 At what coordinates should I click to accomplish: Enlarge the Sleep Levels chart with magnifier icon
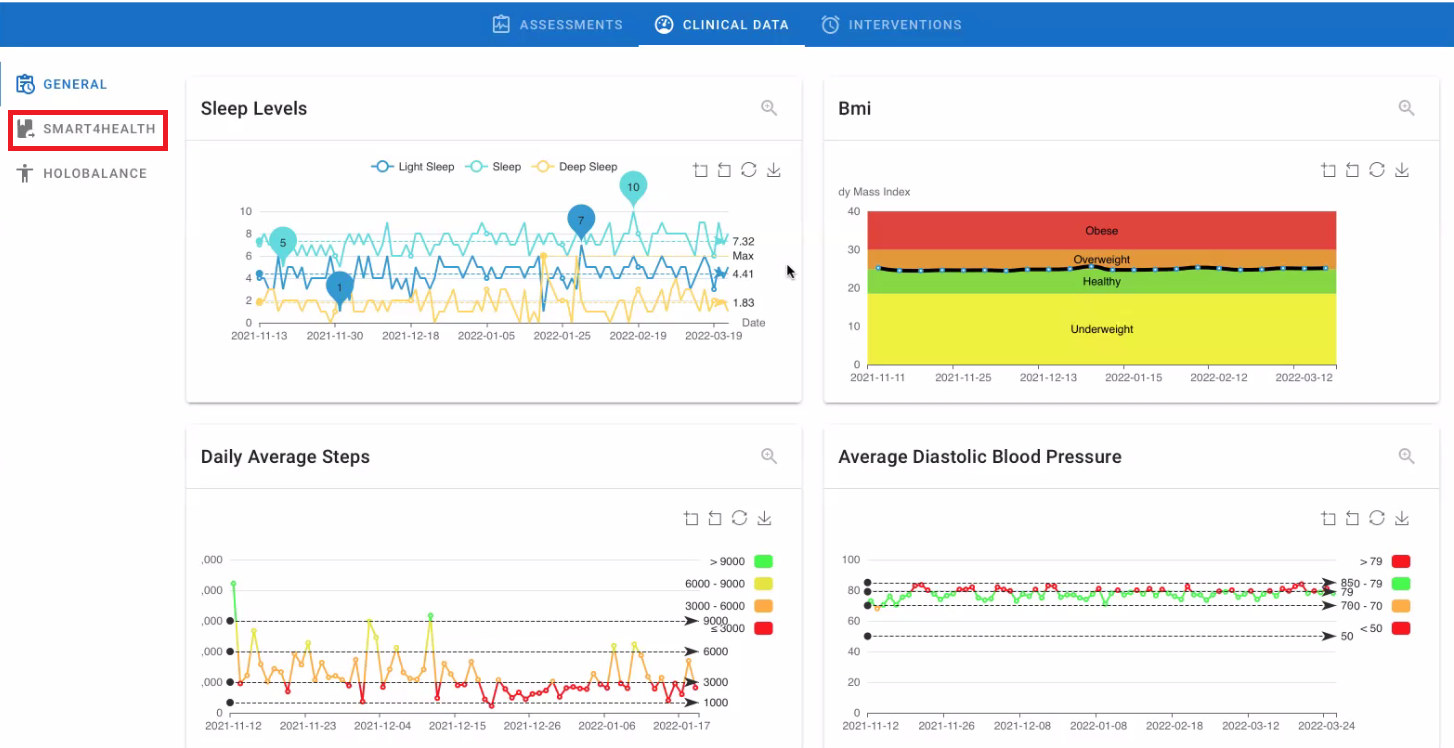pyautogui.click(x=769, y=108)
